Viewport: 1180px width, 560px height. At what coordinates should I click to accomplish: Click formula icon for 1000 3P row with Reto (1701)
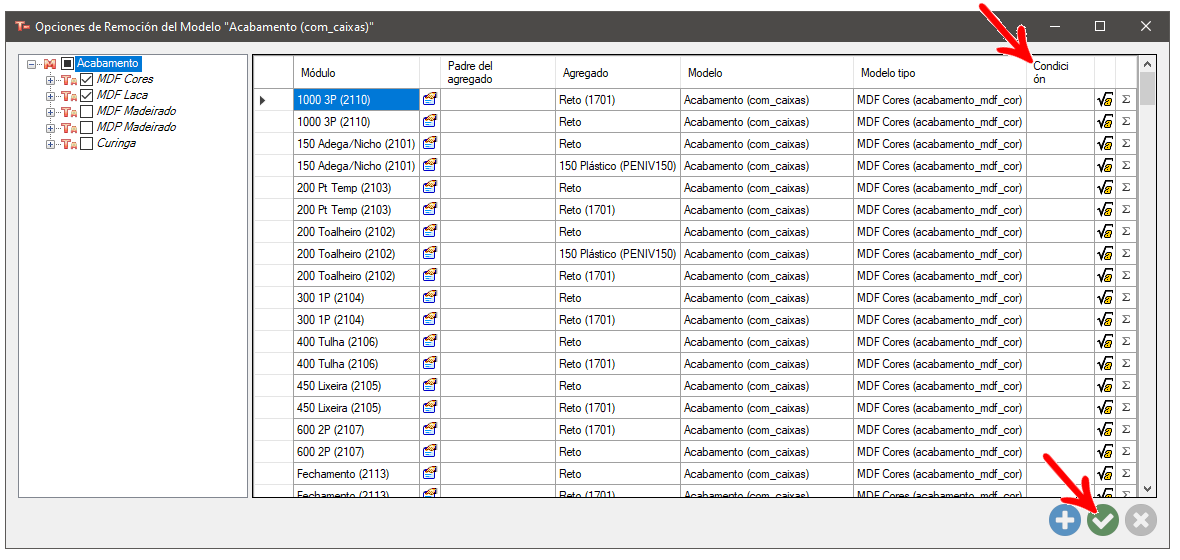pos(1105,99)
